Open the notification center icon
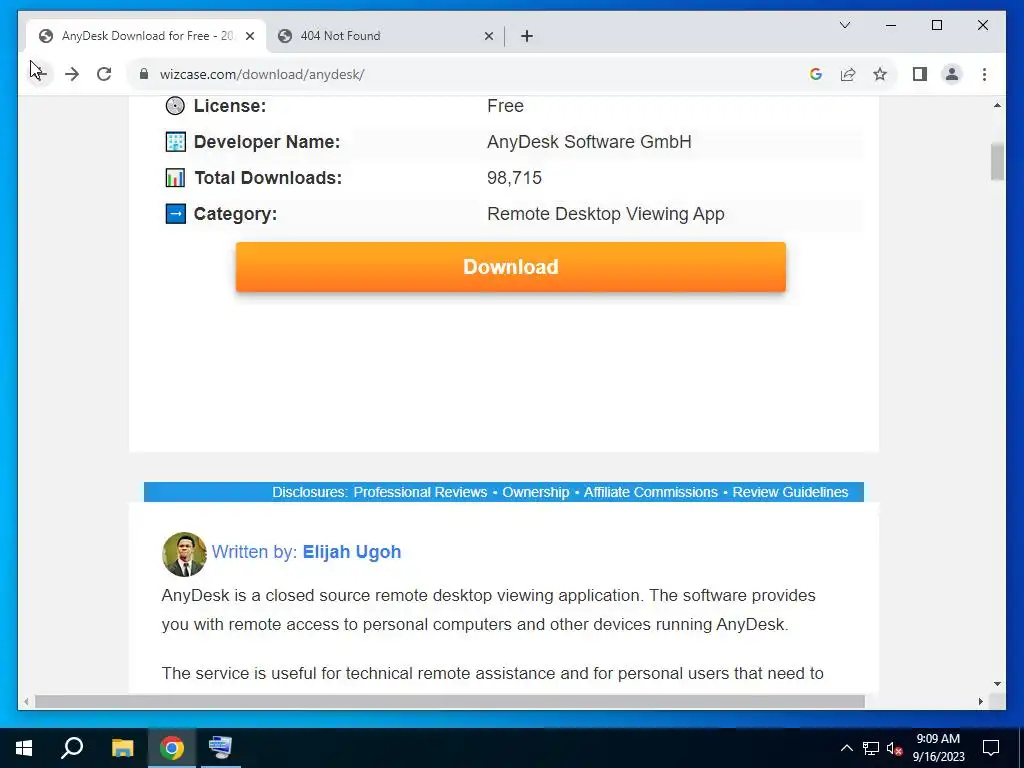The height and width of the screenshot is (768, 1024). click(x=991, y=748)
